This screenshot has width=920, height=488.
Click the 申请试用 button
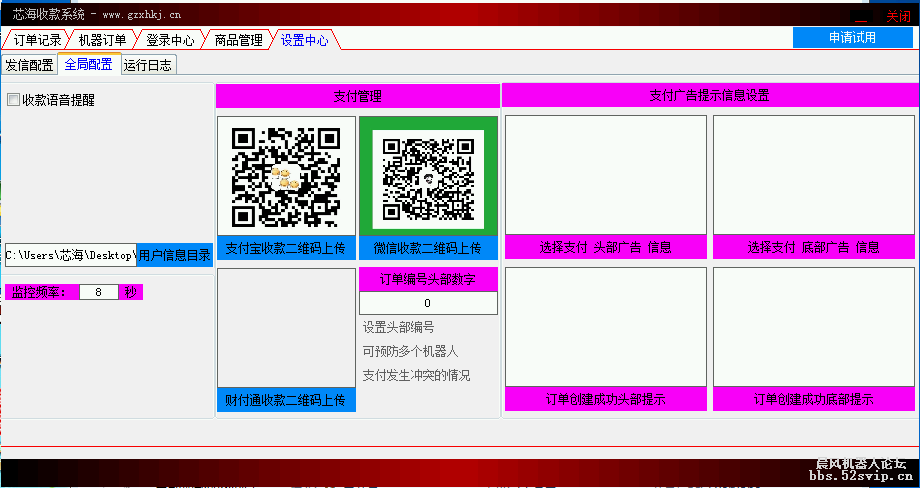pos(853,38)
